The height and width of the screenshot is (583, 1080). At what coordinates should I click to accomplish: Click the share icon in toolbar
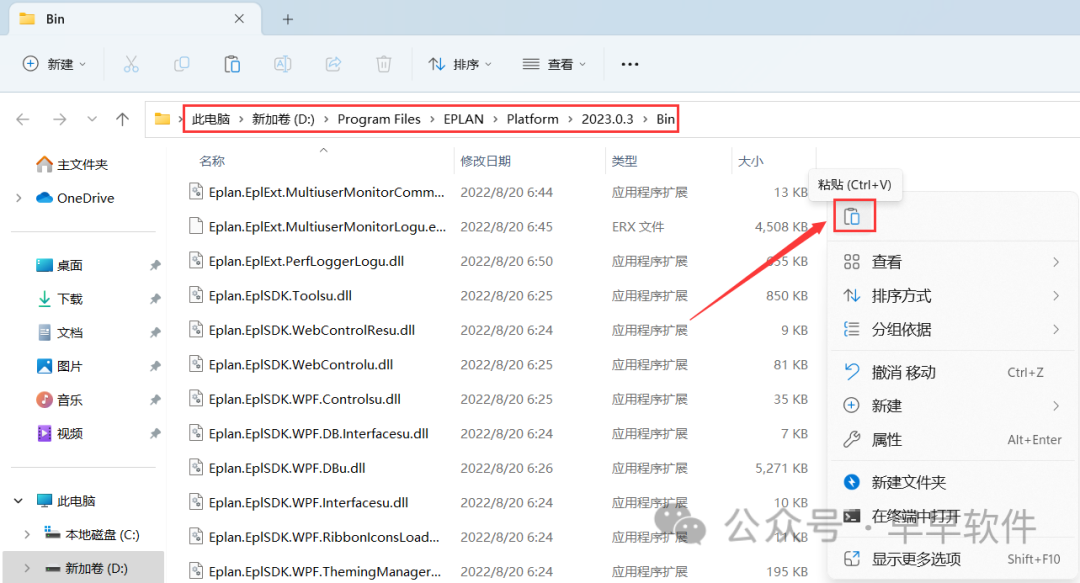[x=333, y=64]
